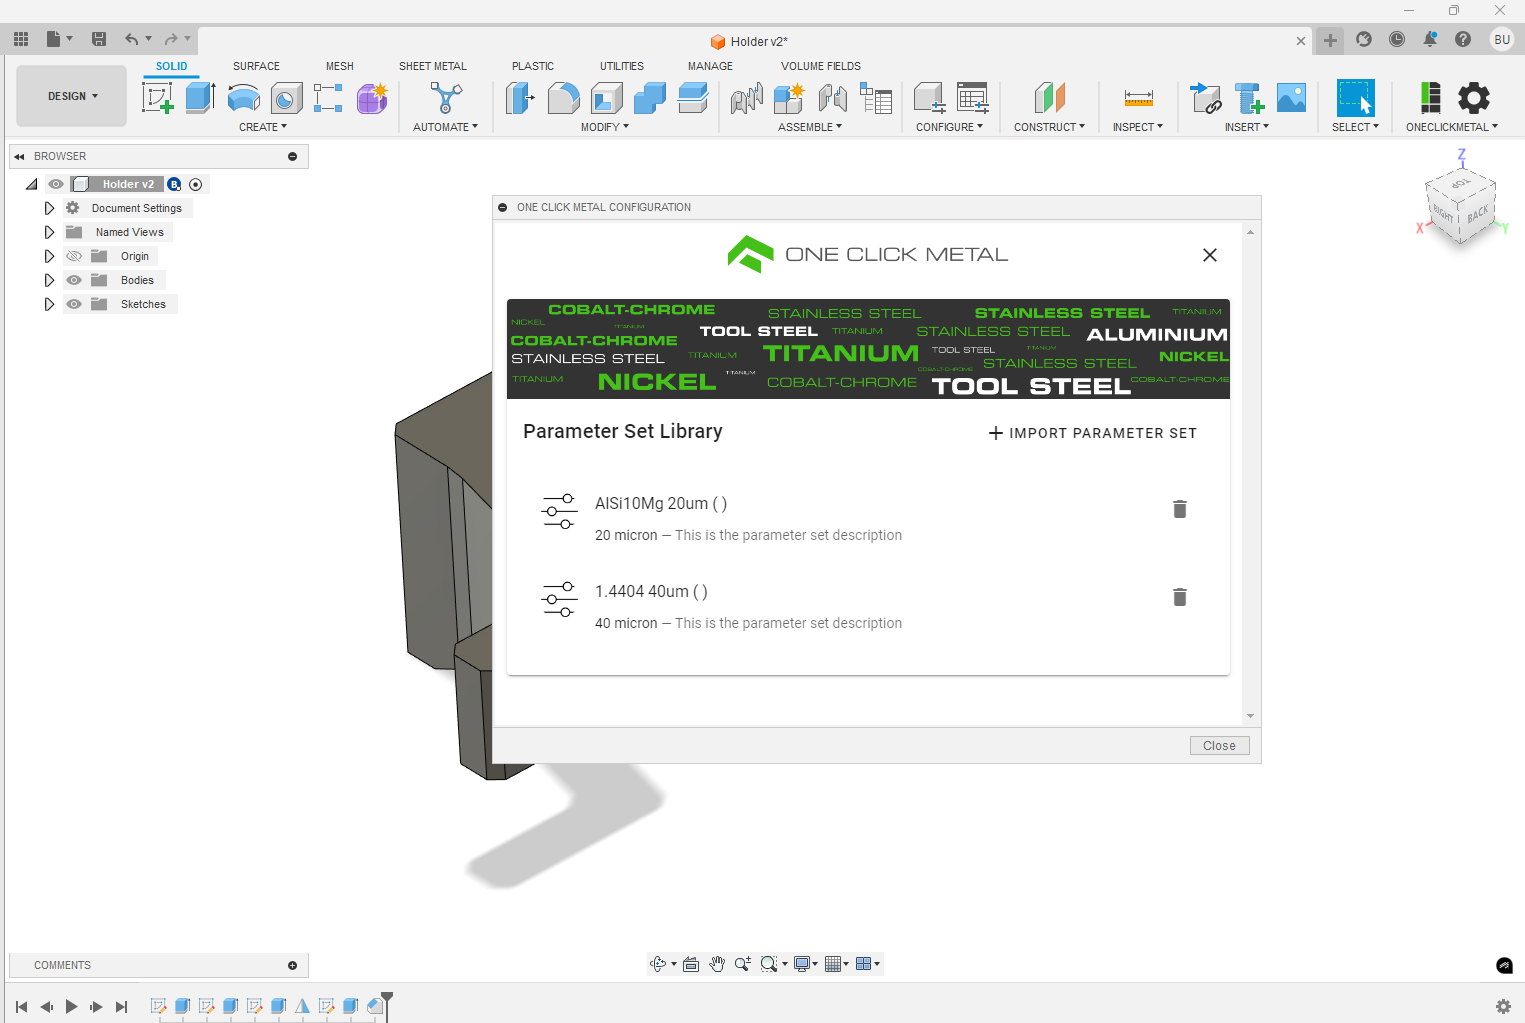Open the Construct dropdown menu

(1049, 127)
